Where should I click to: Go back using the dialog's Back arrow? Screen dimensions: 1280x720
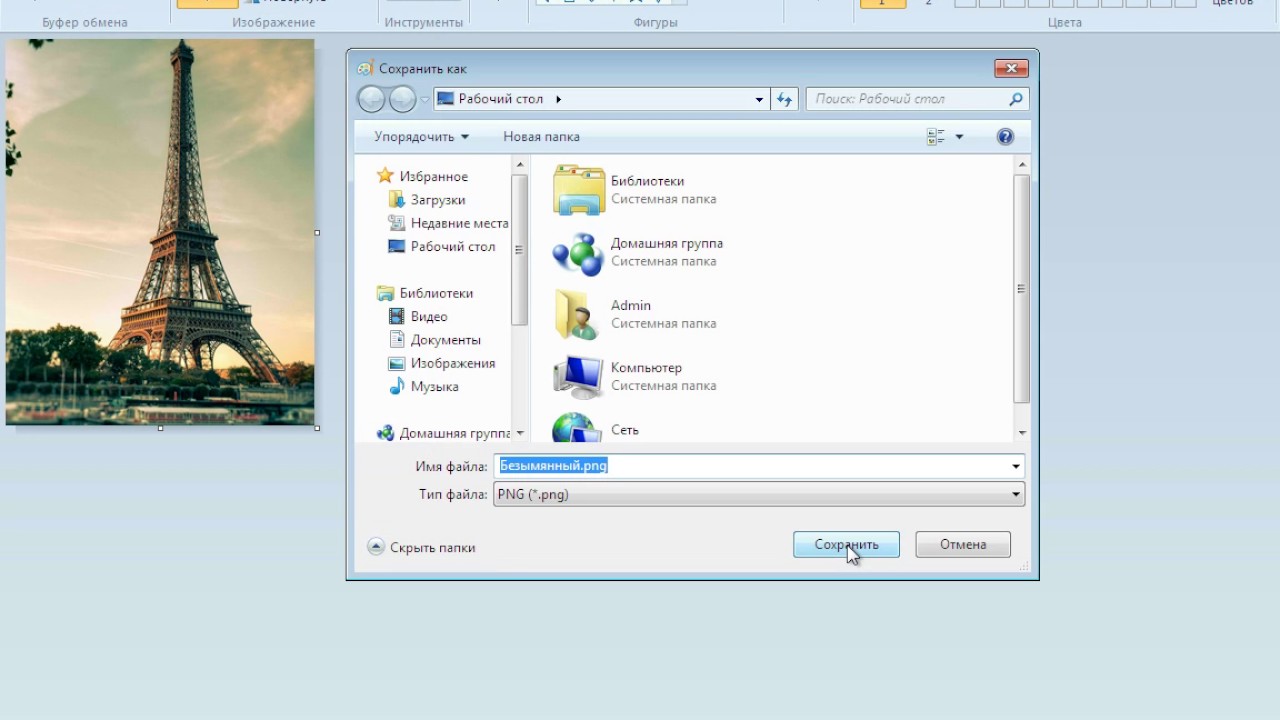click(371, 99)
